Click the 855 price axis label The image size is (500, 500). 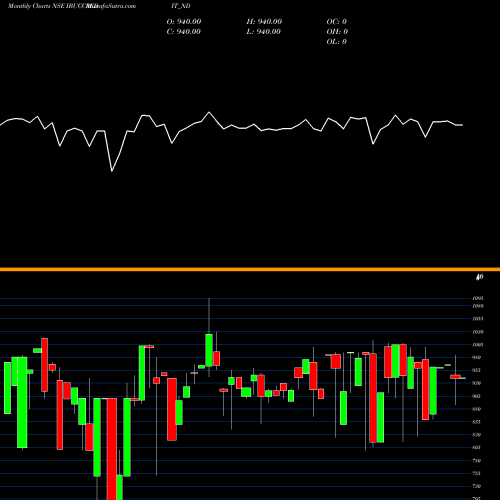pyautogui.click(x=477, y=422)
